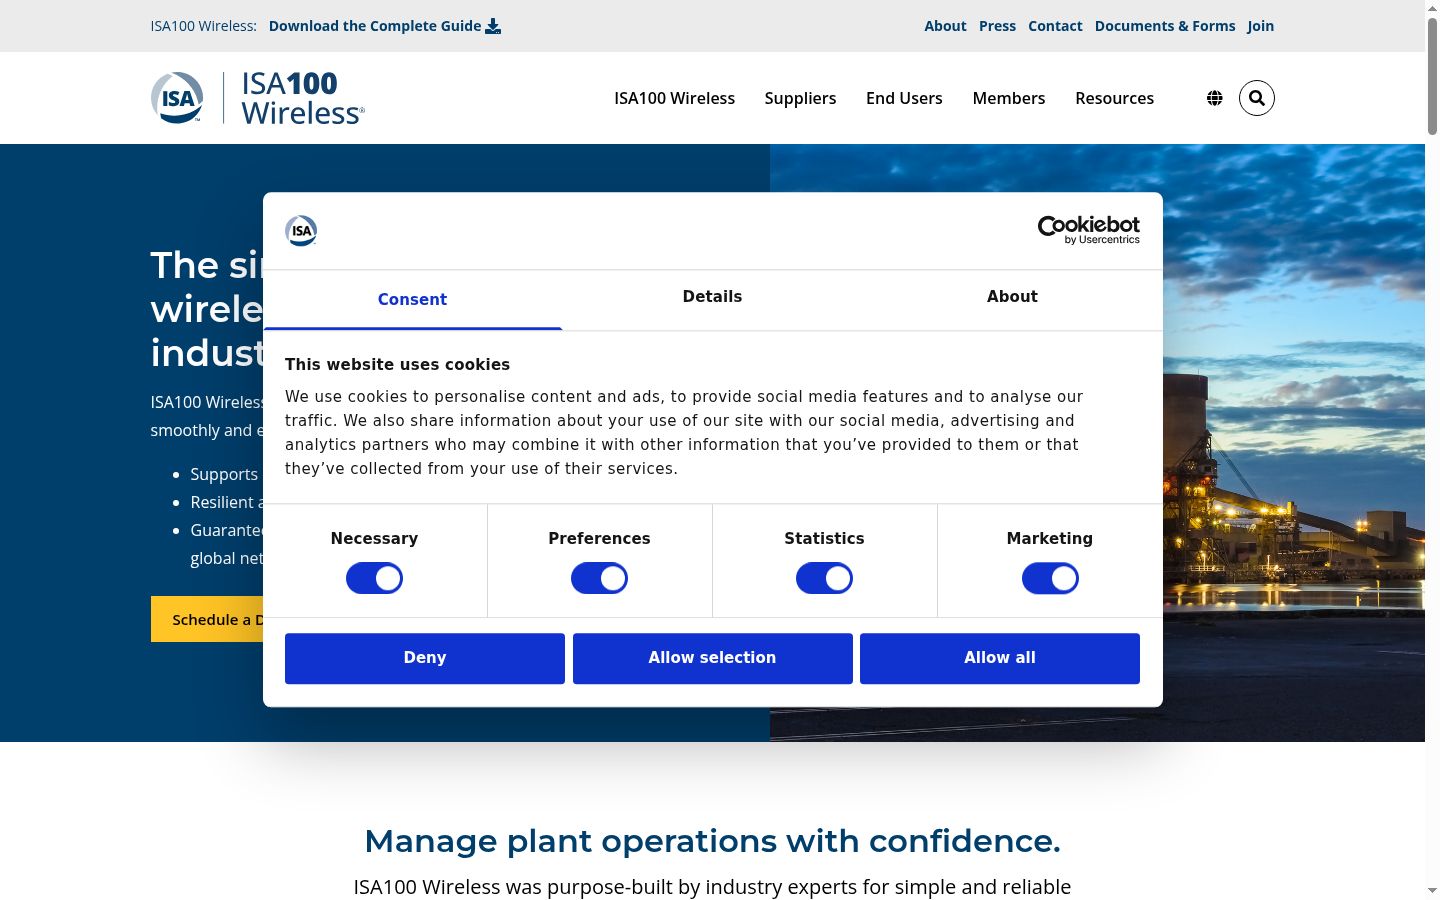Click the industrial plant hero image
This screenshot has width=1440, height=900.
(x=1293, y=443)
